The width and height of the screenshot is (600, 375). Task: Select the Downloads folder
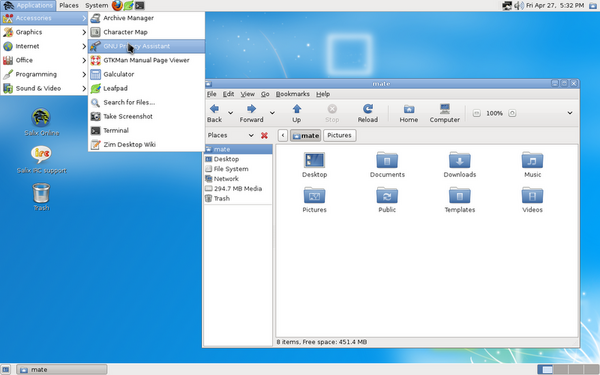point(460,165)
